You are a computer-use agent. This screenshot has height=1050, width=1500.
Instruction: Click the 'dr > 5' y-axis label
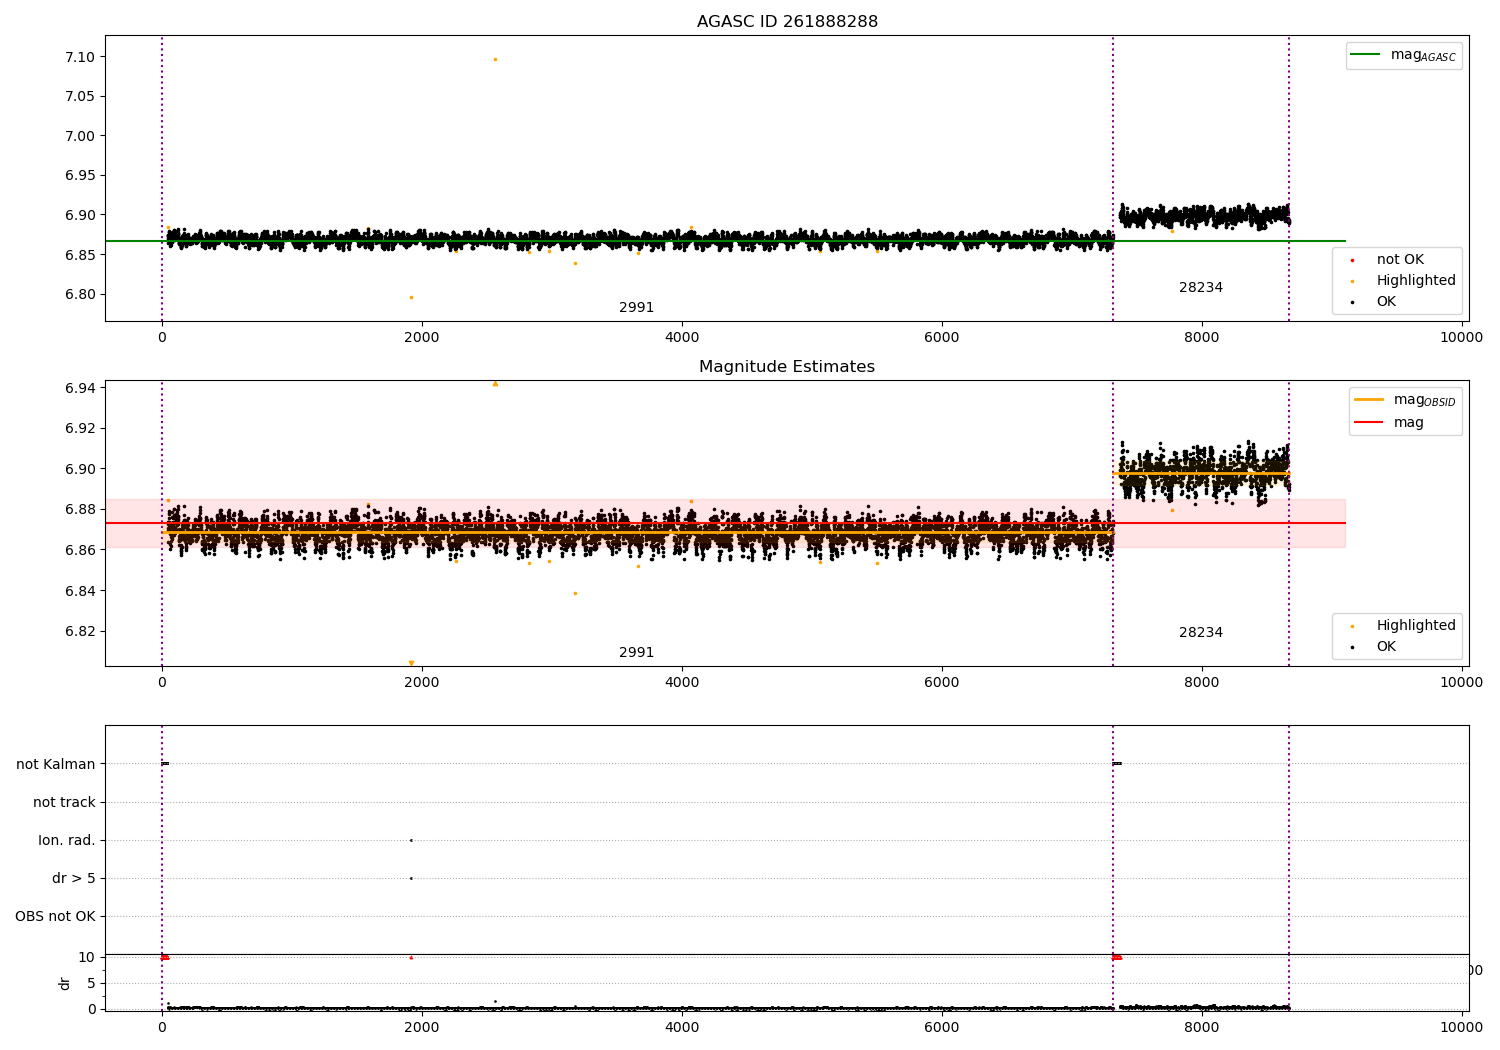click(74, 878)
